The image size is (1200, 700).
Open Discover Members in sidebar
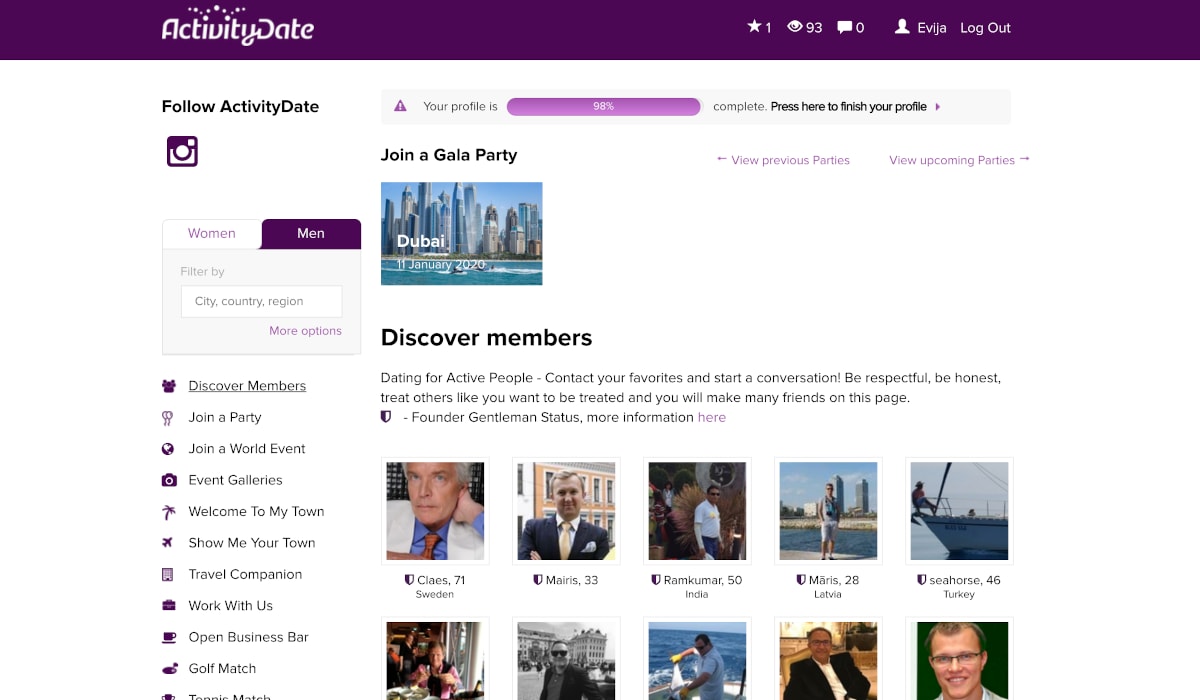click(x=247, y=386)
